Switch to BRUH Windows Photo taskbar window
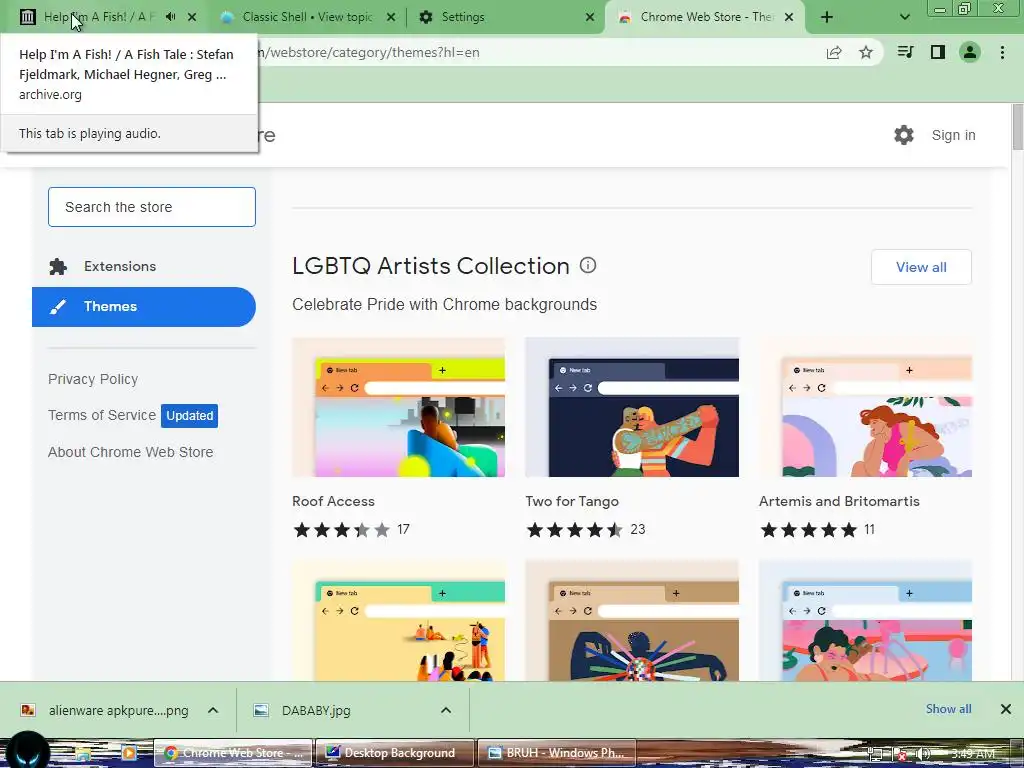 [x=557, y=753]
